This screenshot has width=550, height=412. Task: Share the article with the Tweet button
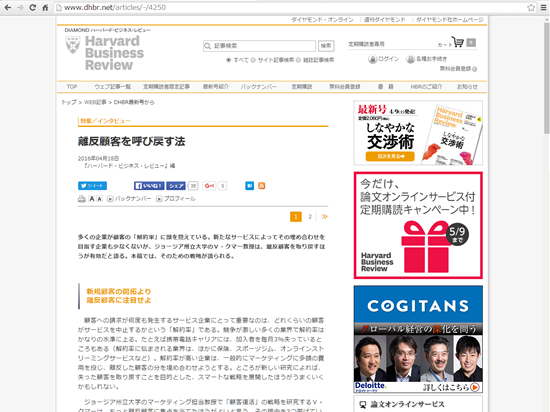pos(92,186)
